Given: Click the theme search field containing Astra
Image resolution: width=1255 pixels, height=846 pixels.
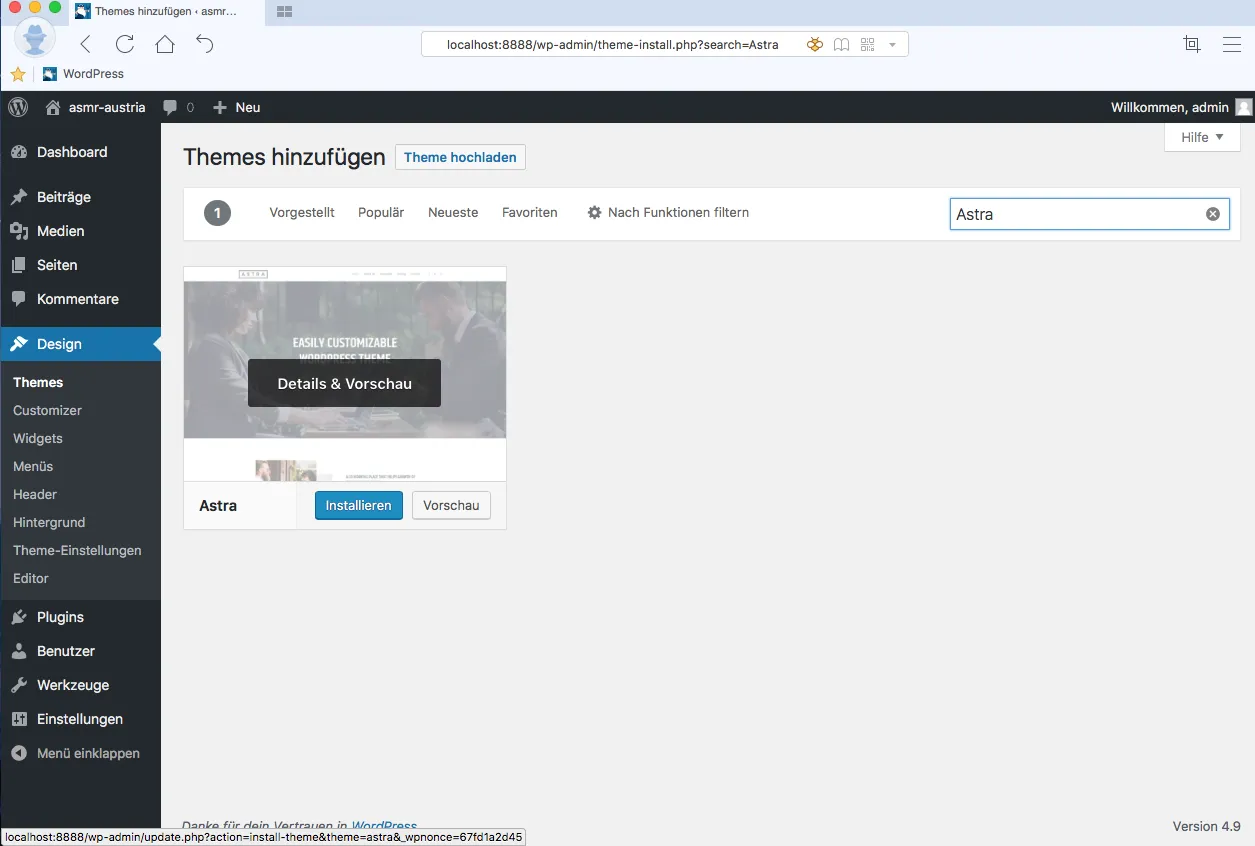Looking at the screenshot, I should click(x=1089, y=214).
